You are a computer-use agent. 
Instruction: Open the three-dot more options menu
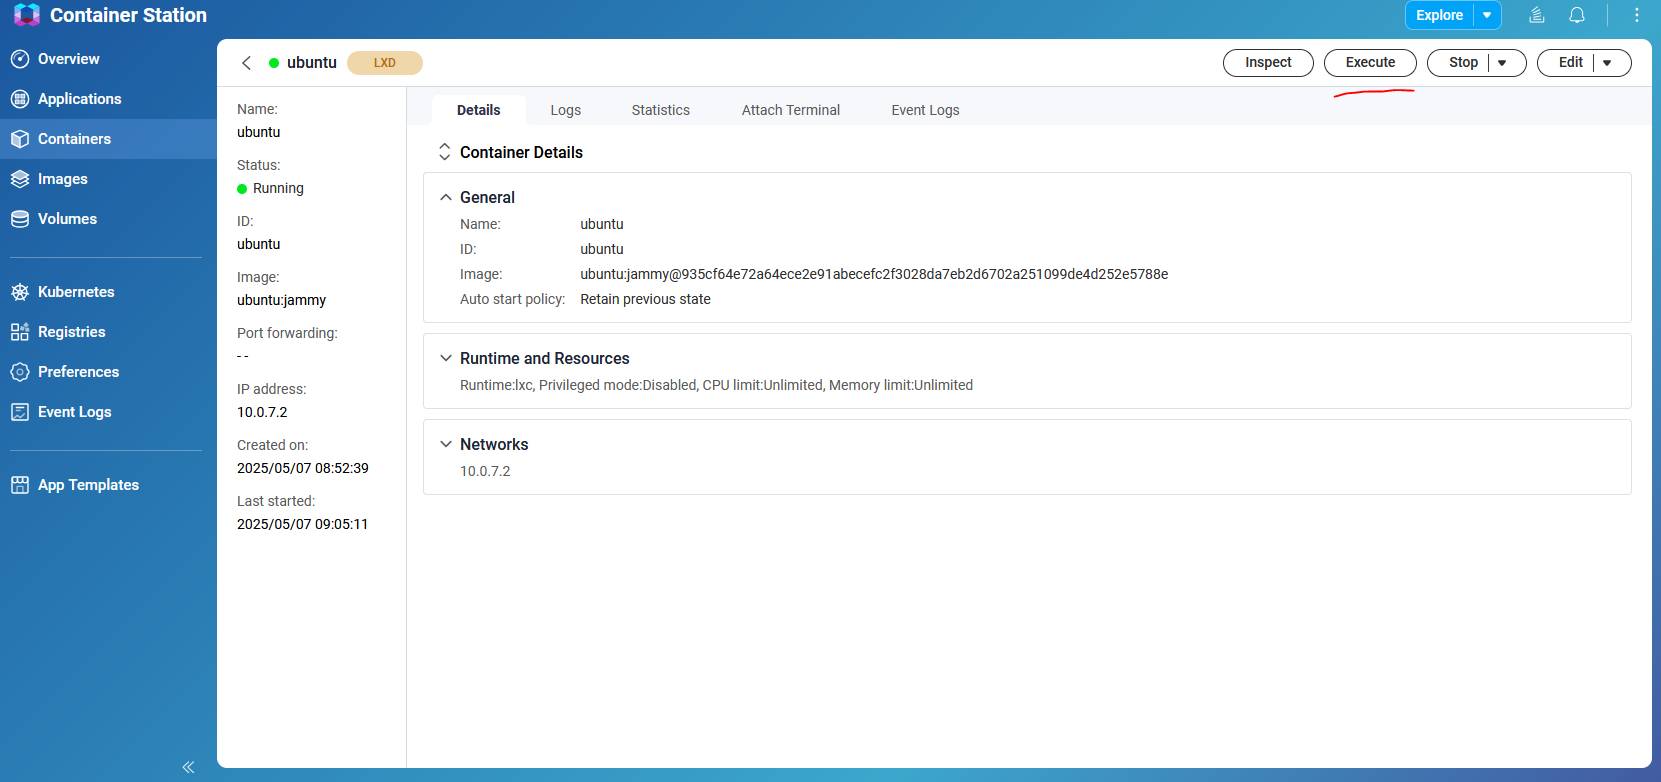click(1636, 15)
